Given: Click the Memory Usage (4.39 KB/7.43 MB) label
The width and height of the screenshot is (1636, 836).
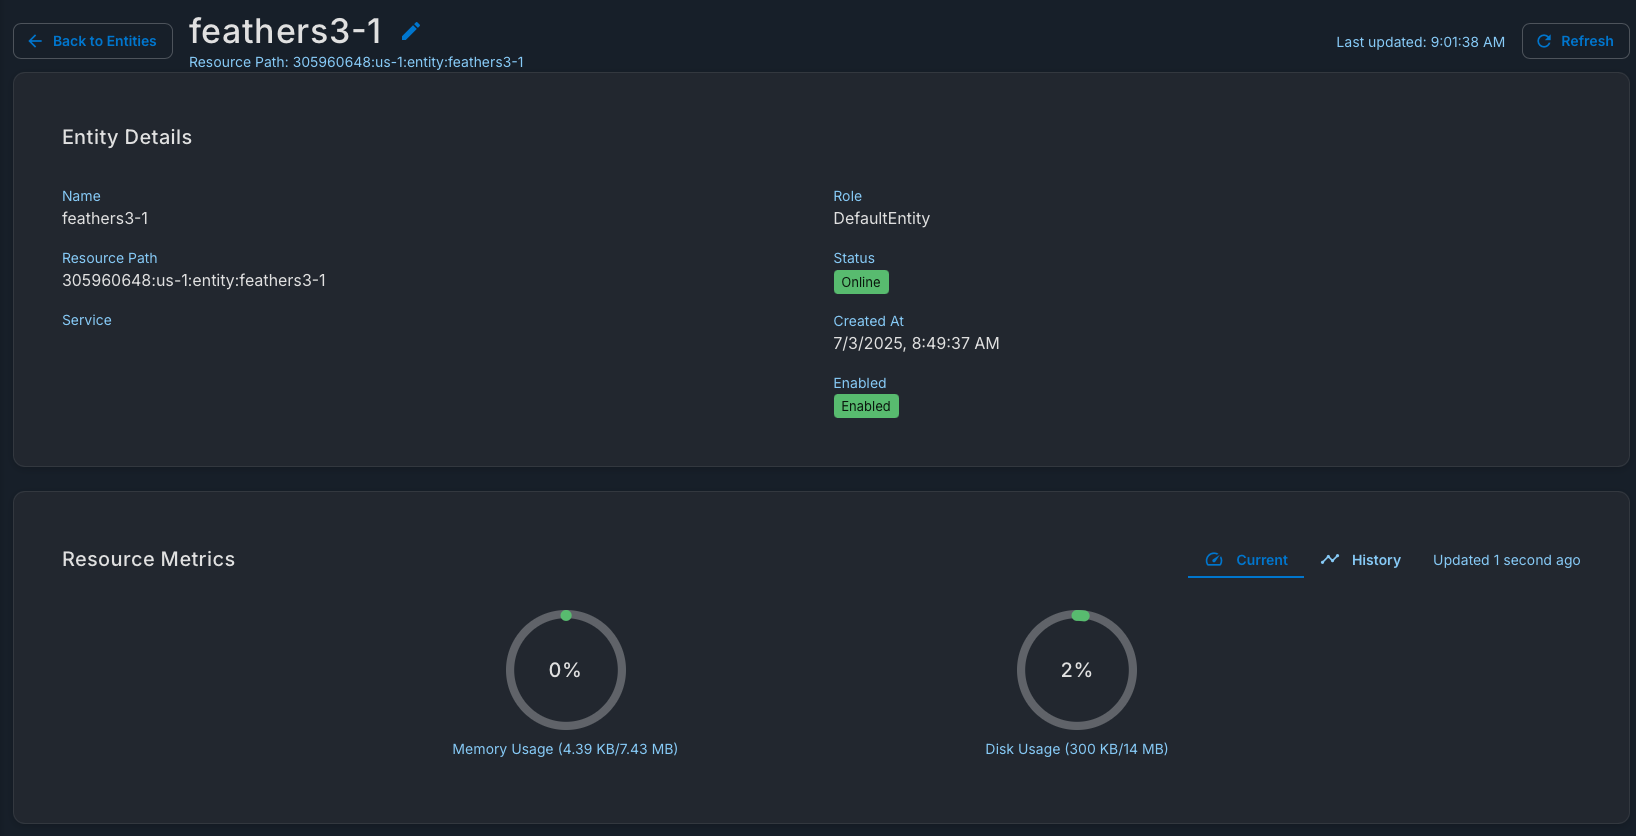Looking at the screenshot, I should tap(565, 749).
